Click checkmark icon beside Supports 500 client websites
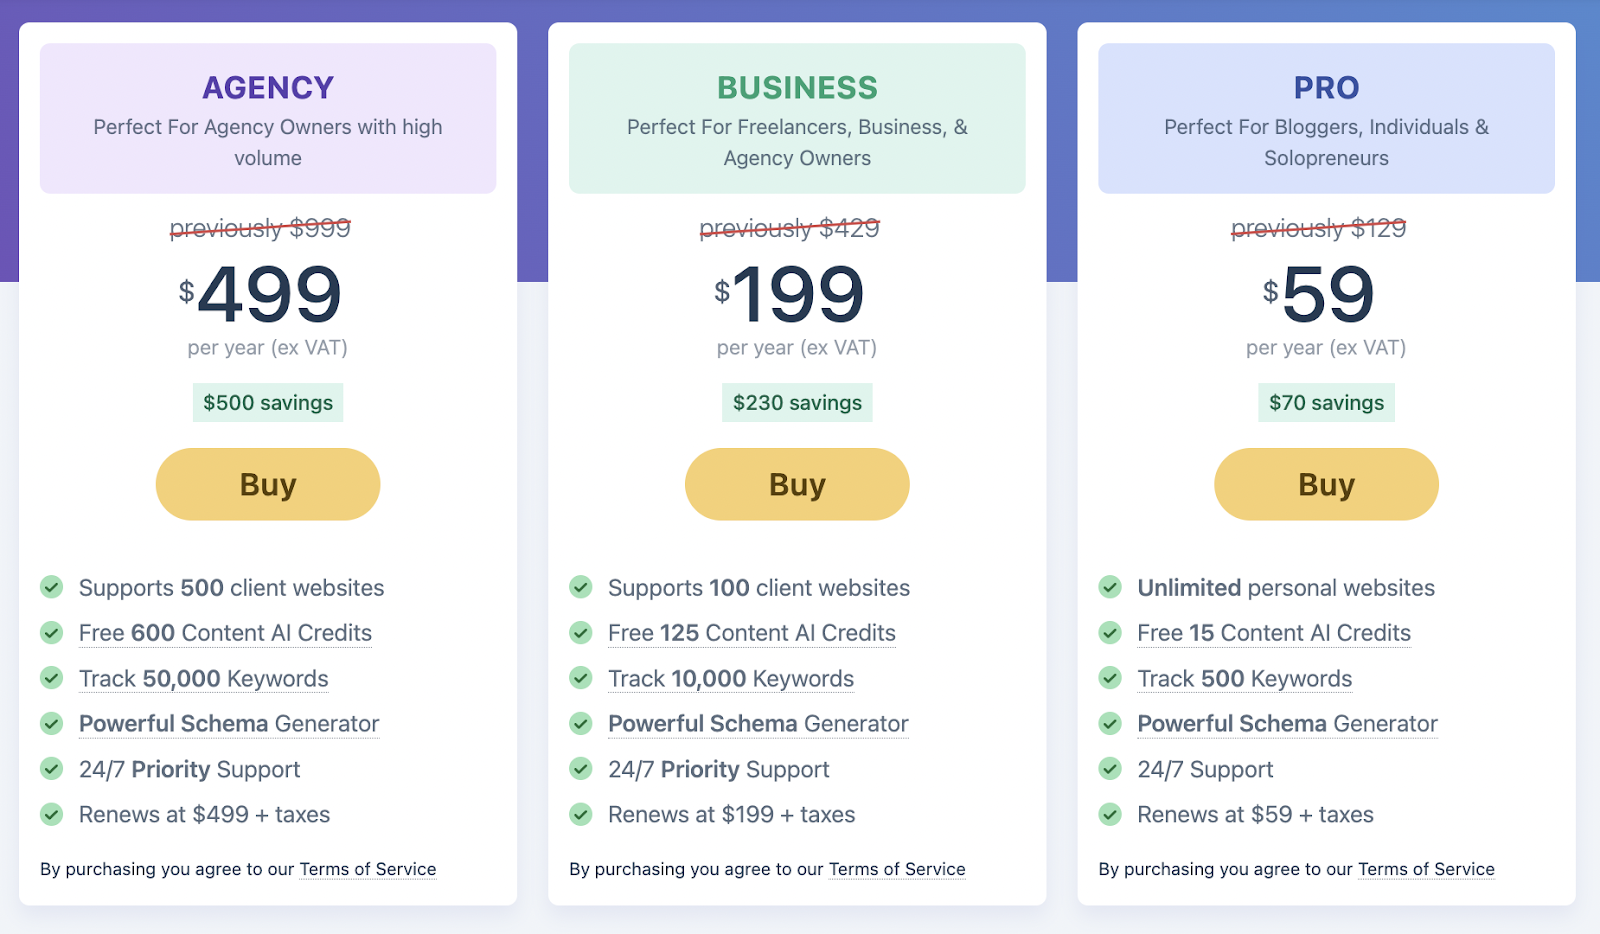Screen dimensions: 1600x934 [52, 587]
